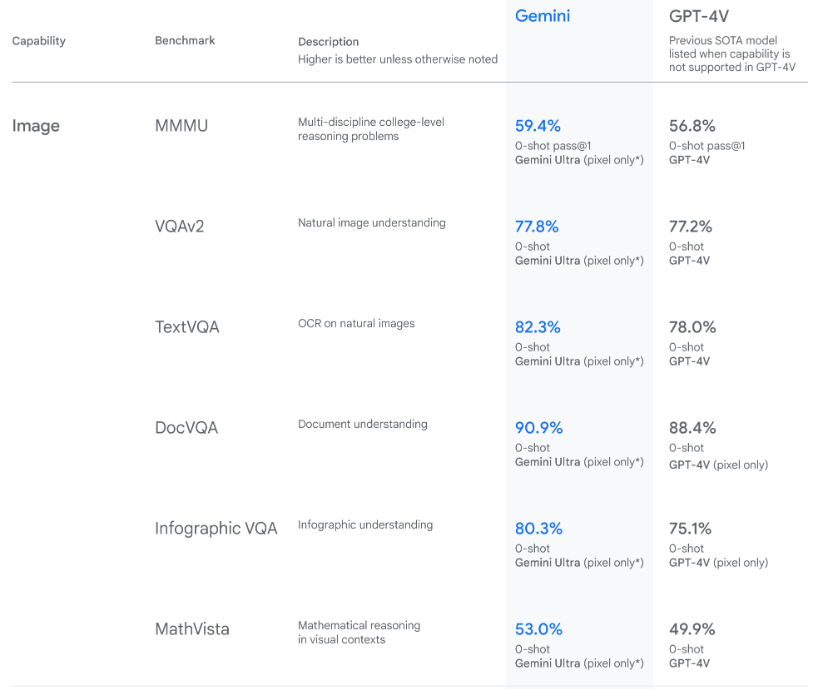Image resolution: width=819 pixels, height=689 pixels.
Task: Click GPT-4V's 56.8% MMMU score
Action: click(x=692, y=126)
